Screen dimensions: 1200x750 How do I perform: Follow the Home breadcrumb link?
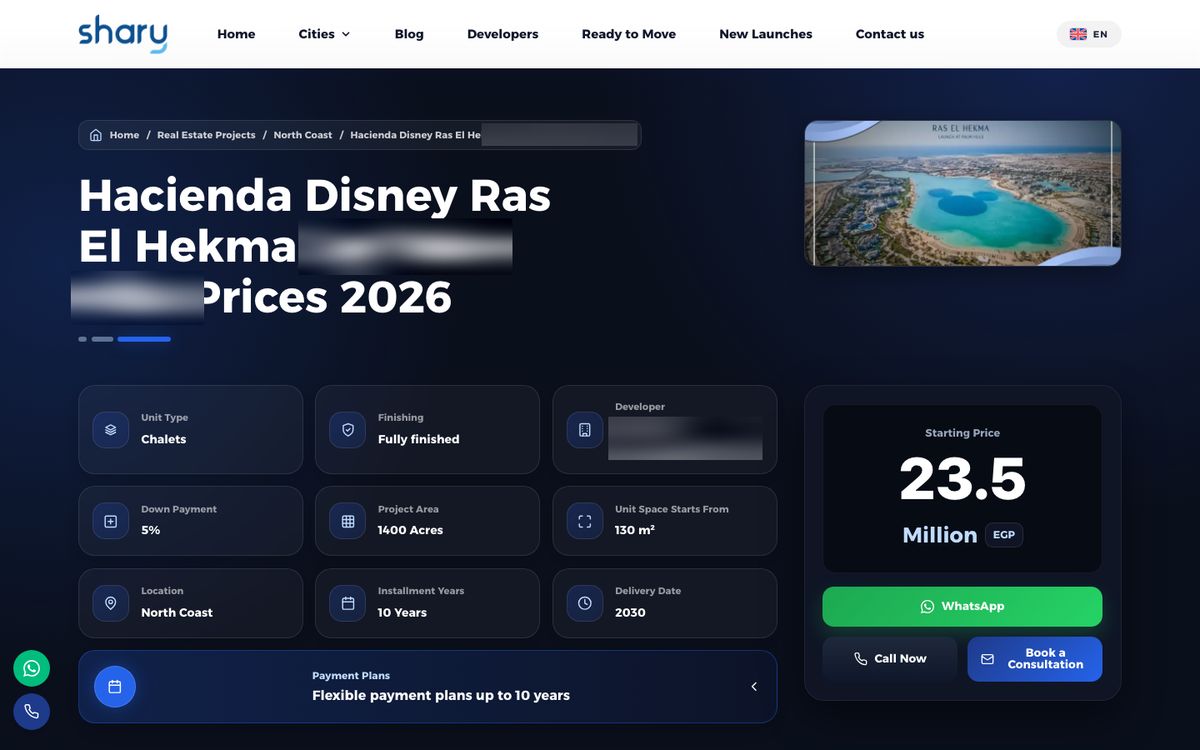coord(124,135)
